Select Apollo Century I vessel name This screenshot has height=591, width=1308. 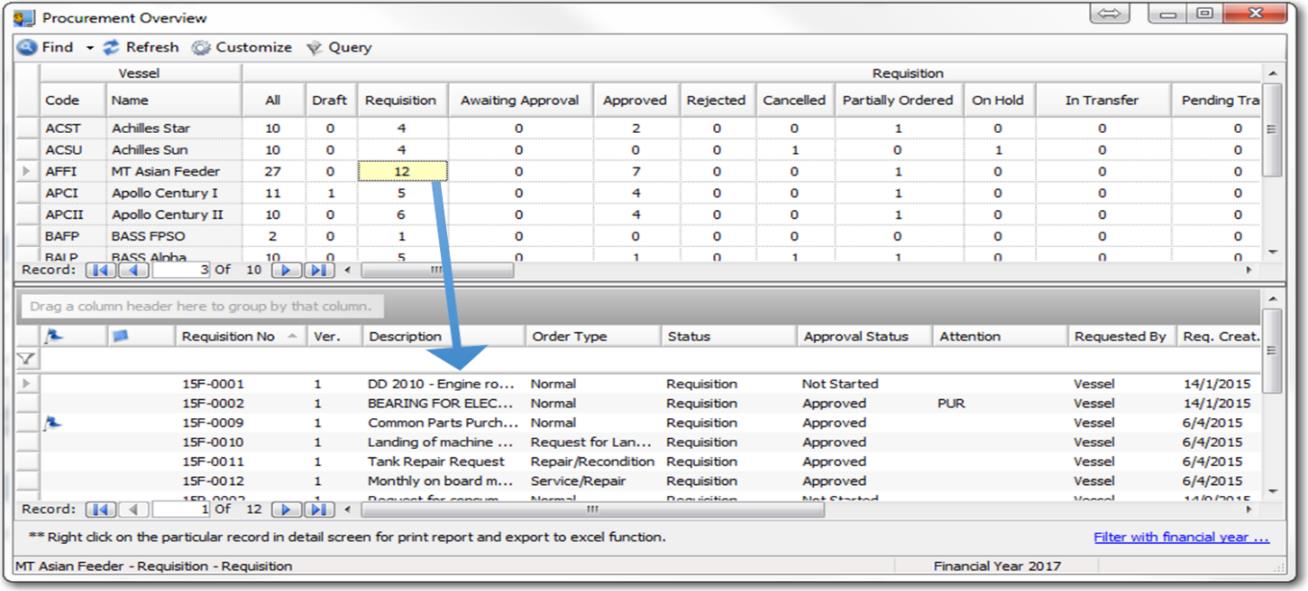pos(165,193)
